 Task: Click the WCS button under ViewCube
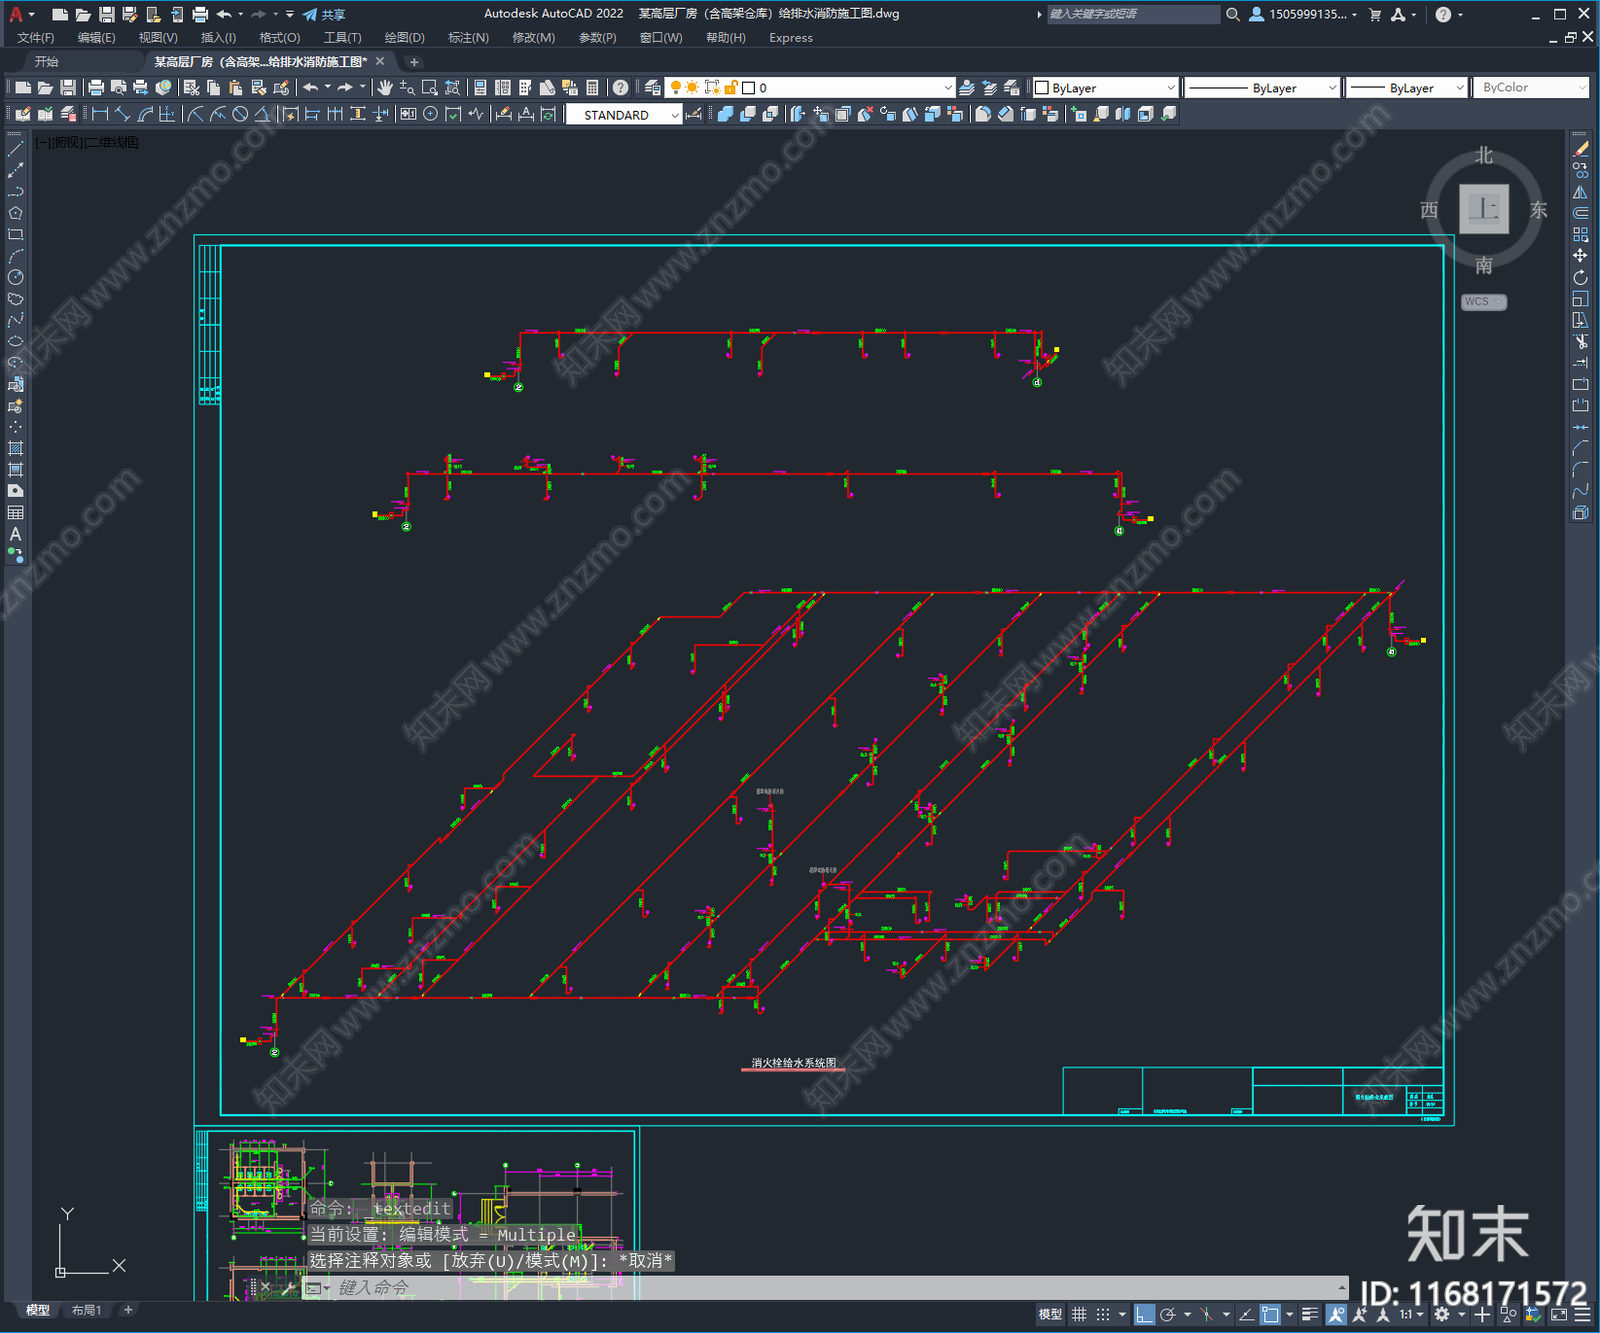1483,302
